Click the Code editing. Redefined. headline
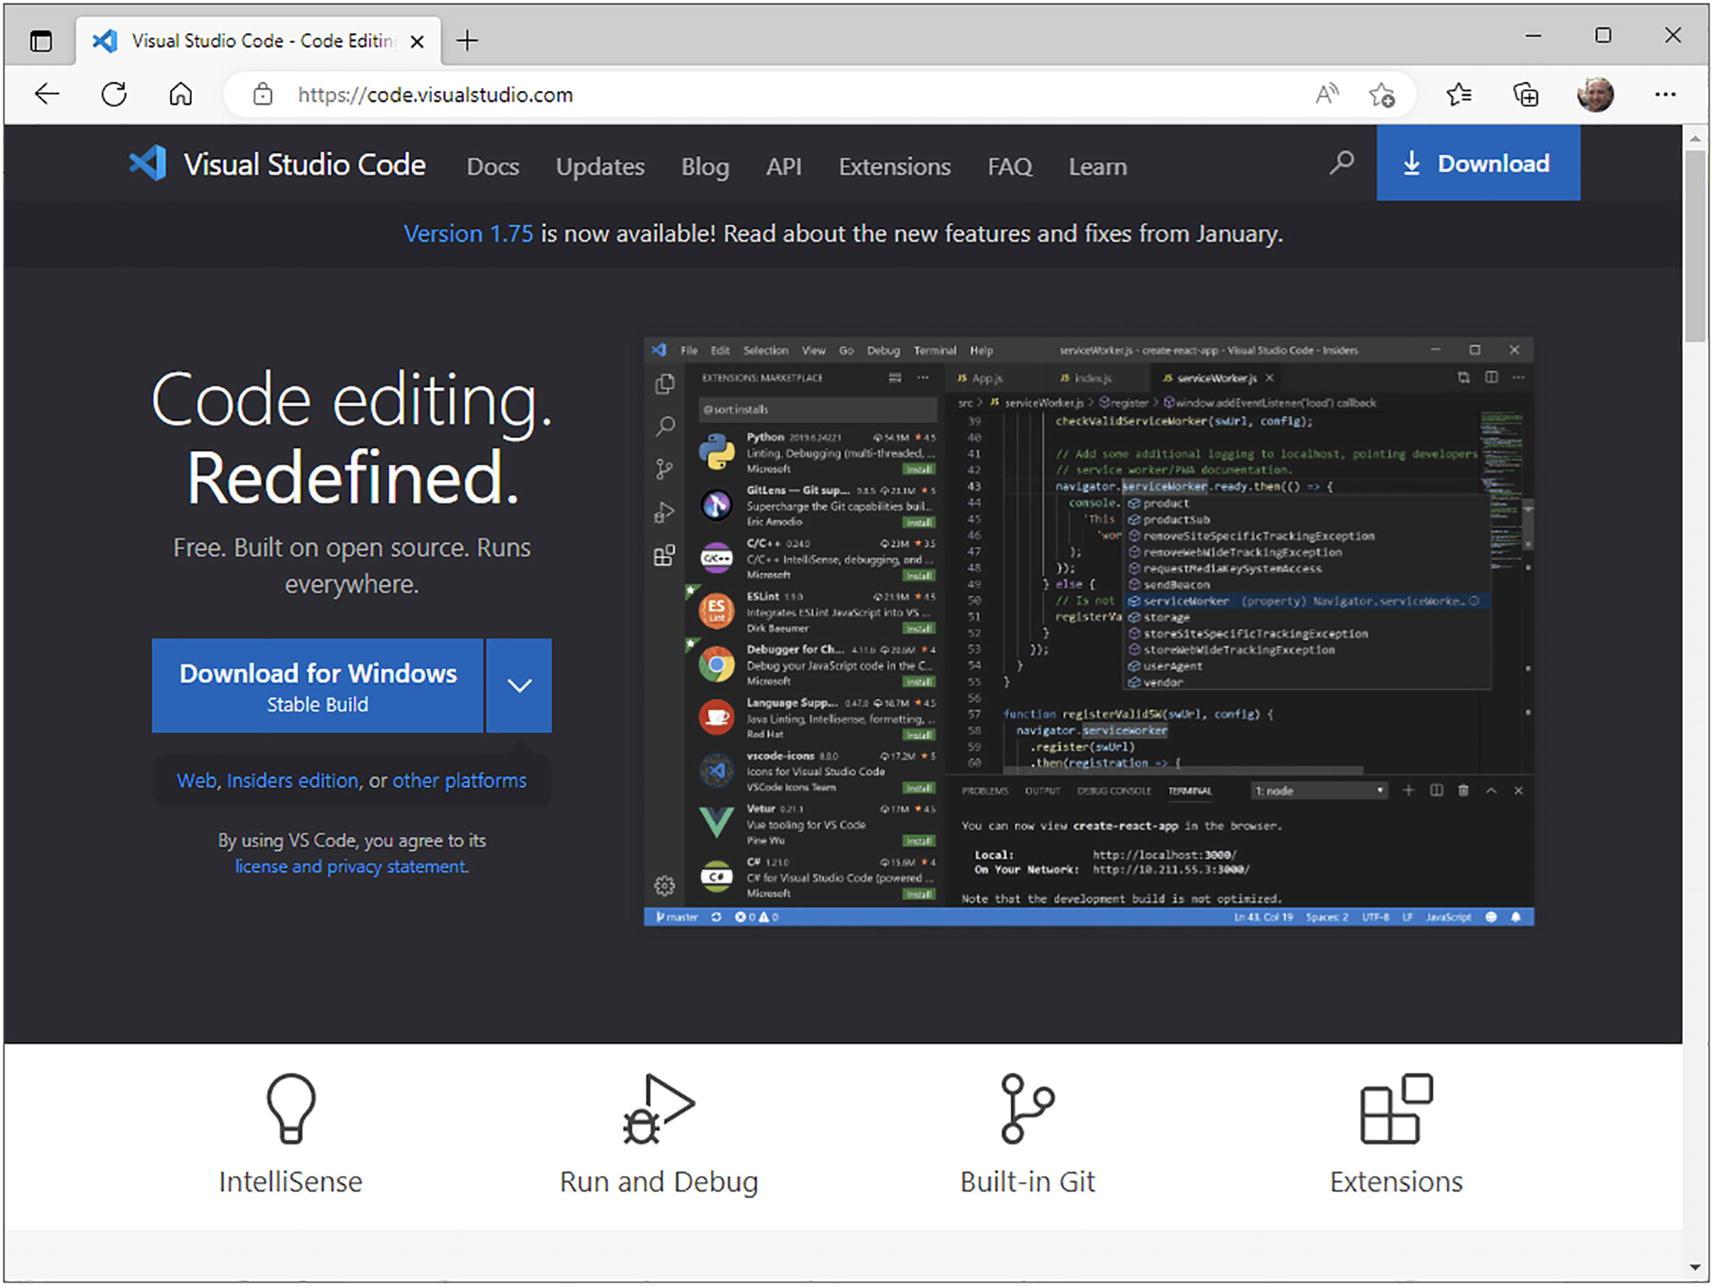Viewport: 1713px width, 1286px height. (x=352, y=438)
